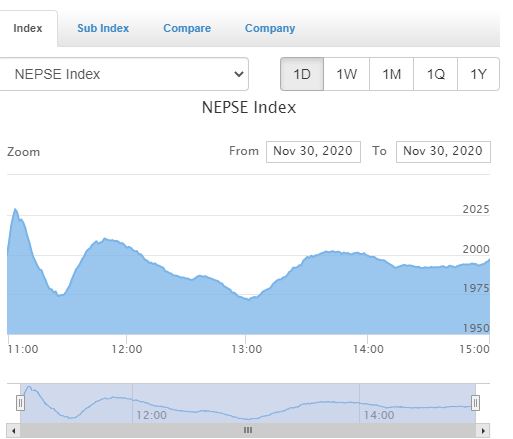Select the 1Y time range
Image resolution: width=513 pixels, height=439 pixels.
coord(479,74)
